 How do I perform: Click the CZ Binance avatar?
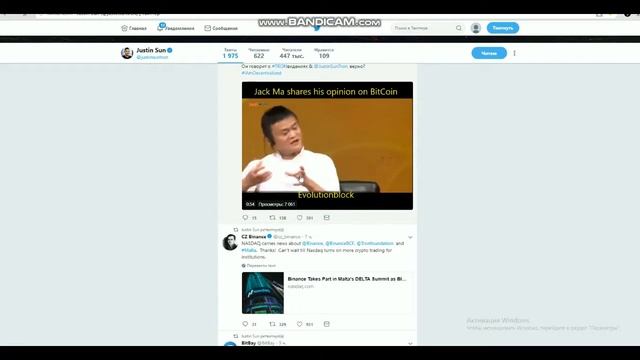click(x=230, y=242)
